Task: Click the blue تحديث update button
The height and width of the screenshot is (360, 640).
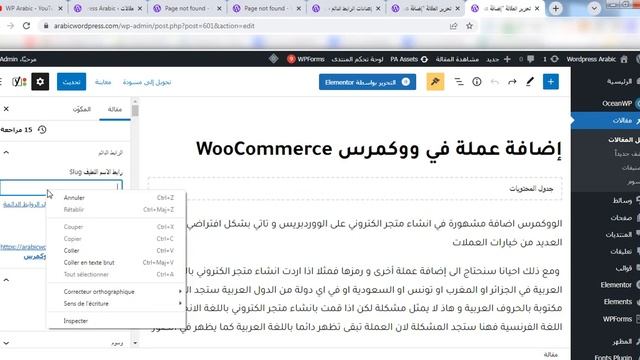Action: click(x=71, y=82)
